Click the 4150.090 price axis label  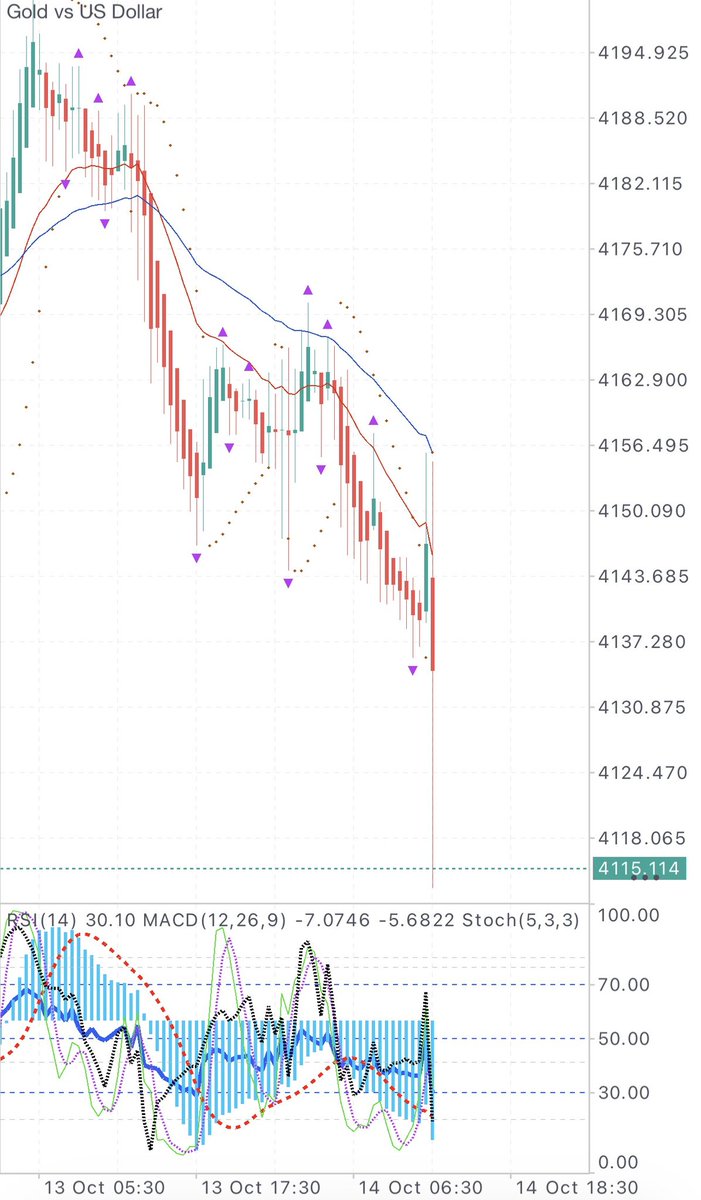click(x=642, y=511)
